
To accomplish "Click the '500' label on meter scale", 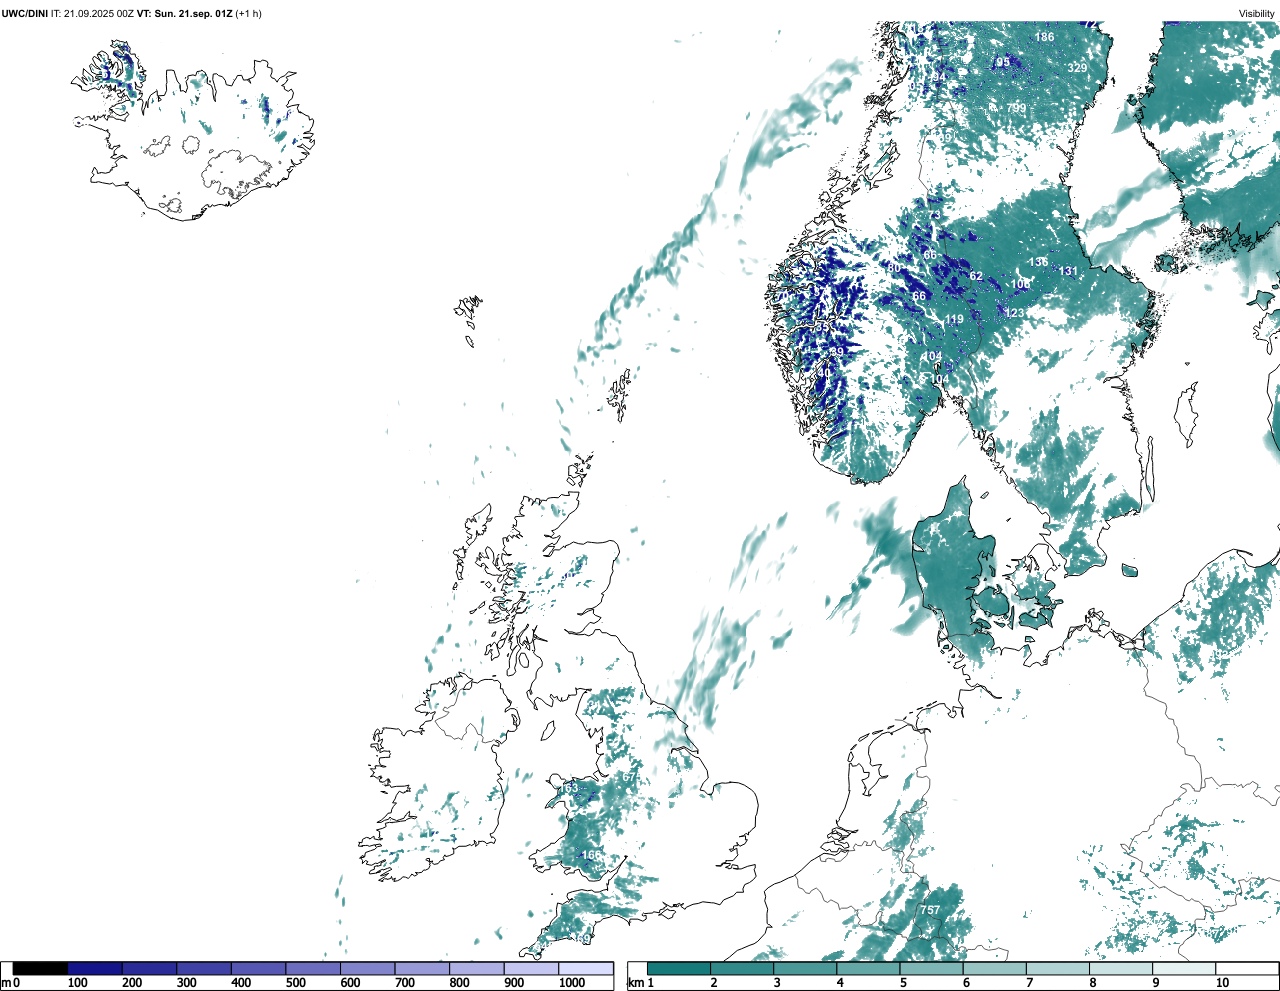I will click(295, 983).
